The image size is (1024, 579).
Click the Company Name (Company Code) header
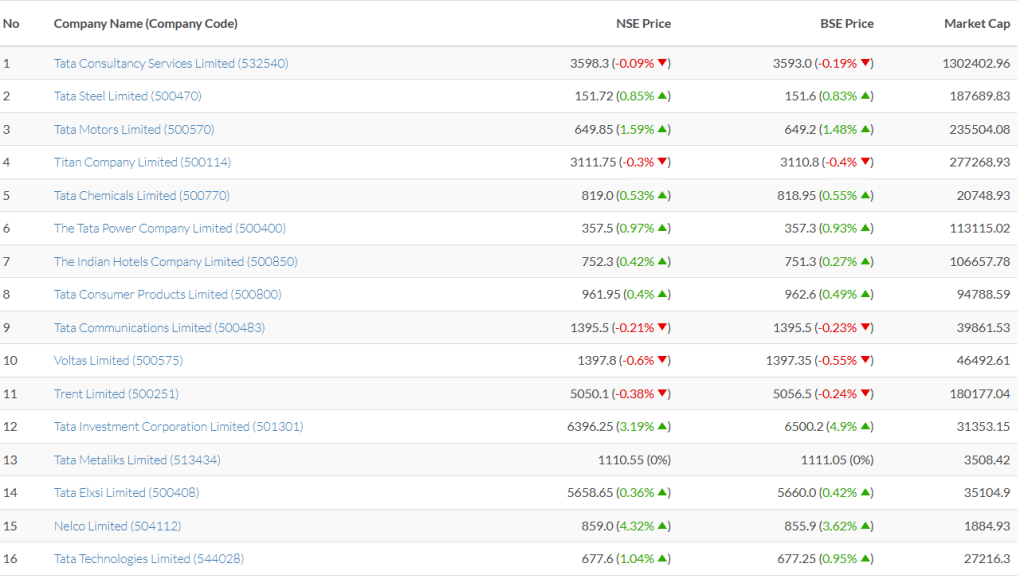146,23
